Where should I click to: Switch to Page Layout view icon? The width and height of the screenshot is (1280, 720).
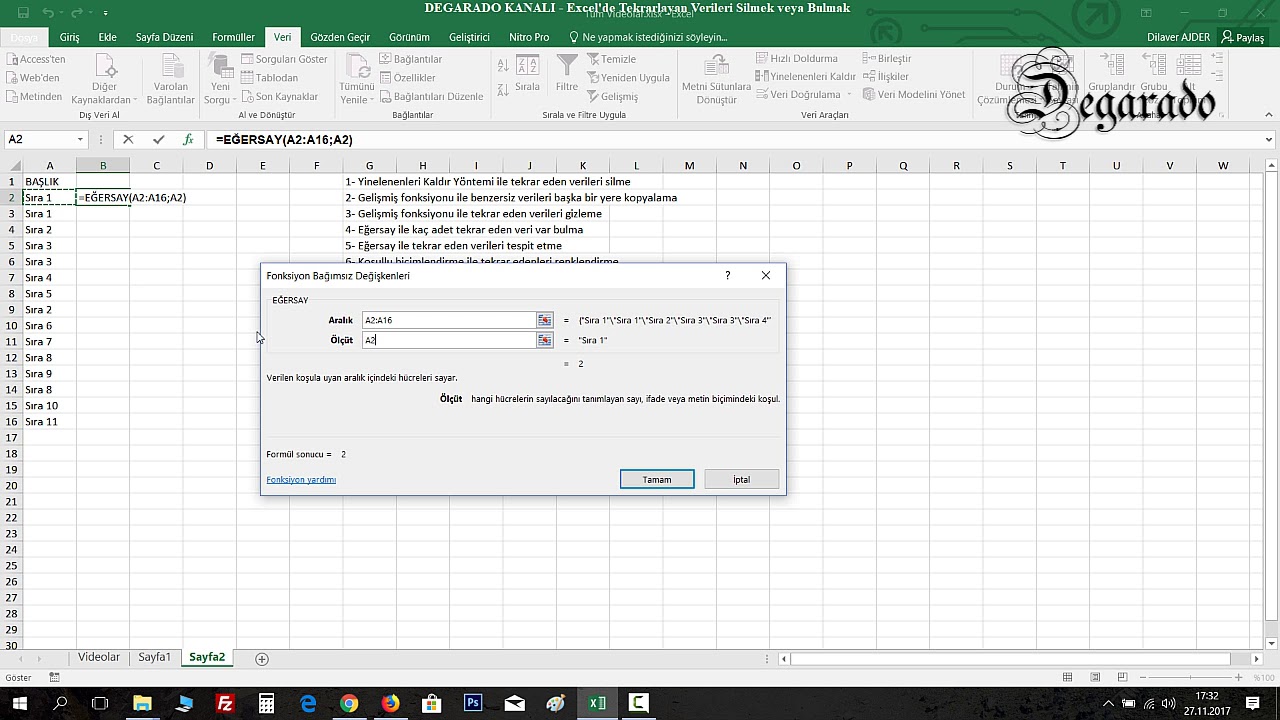click(1095, 678)
